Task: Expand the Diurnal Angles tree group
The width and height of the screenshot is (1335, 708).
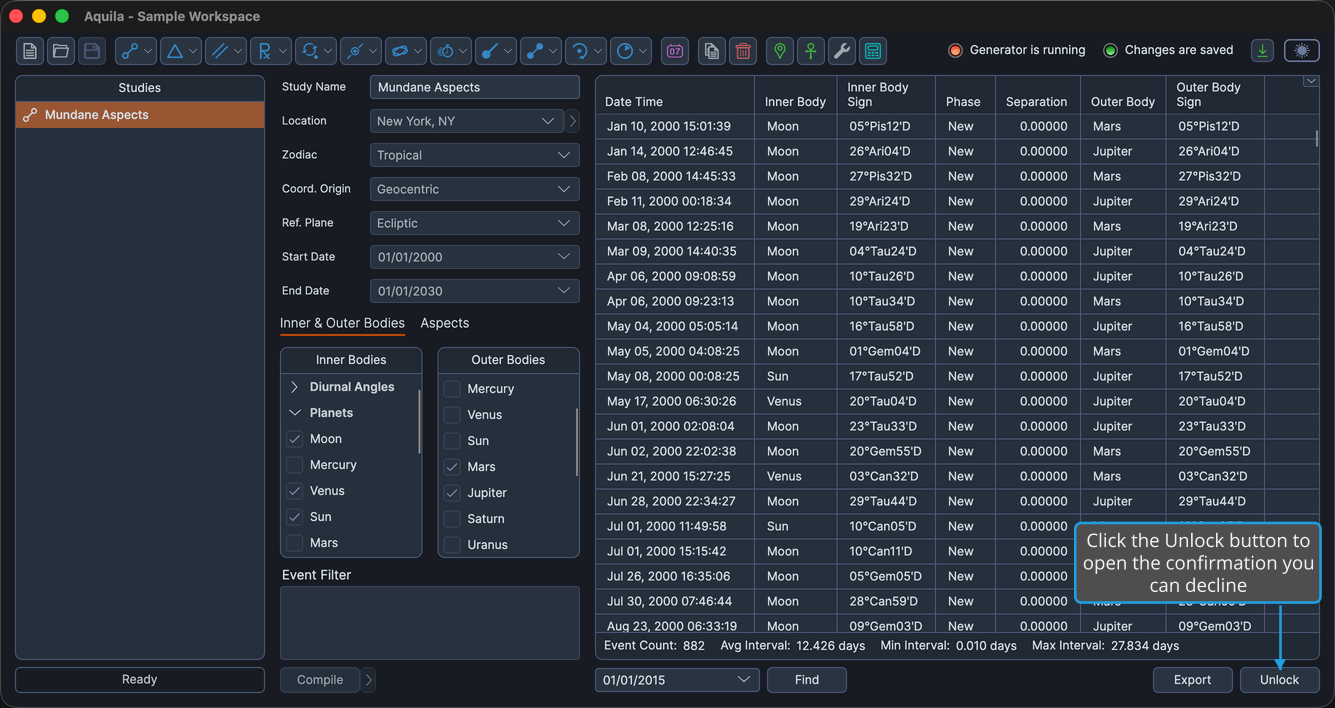Action: [x=294, y=387]
